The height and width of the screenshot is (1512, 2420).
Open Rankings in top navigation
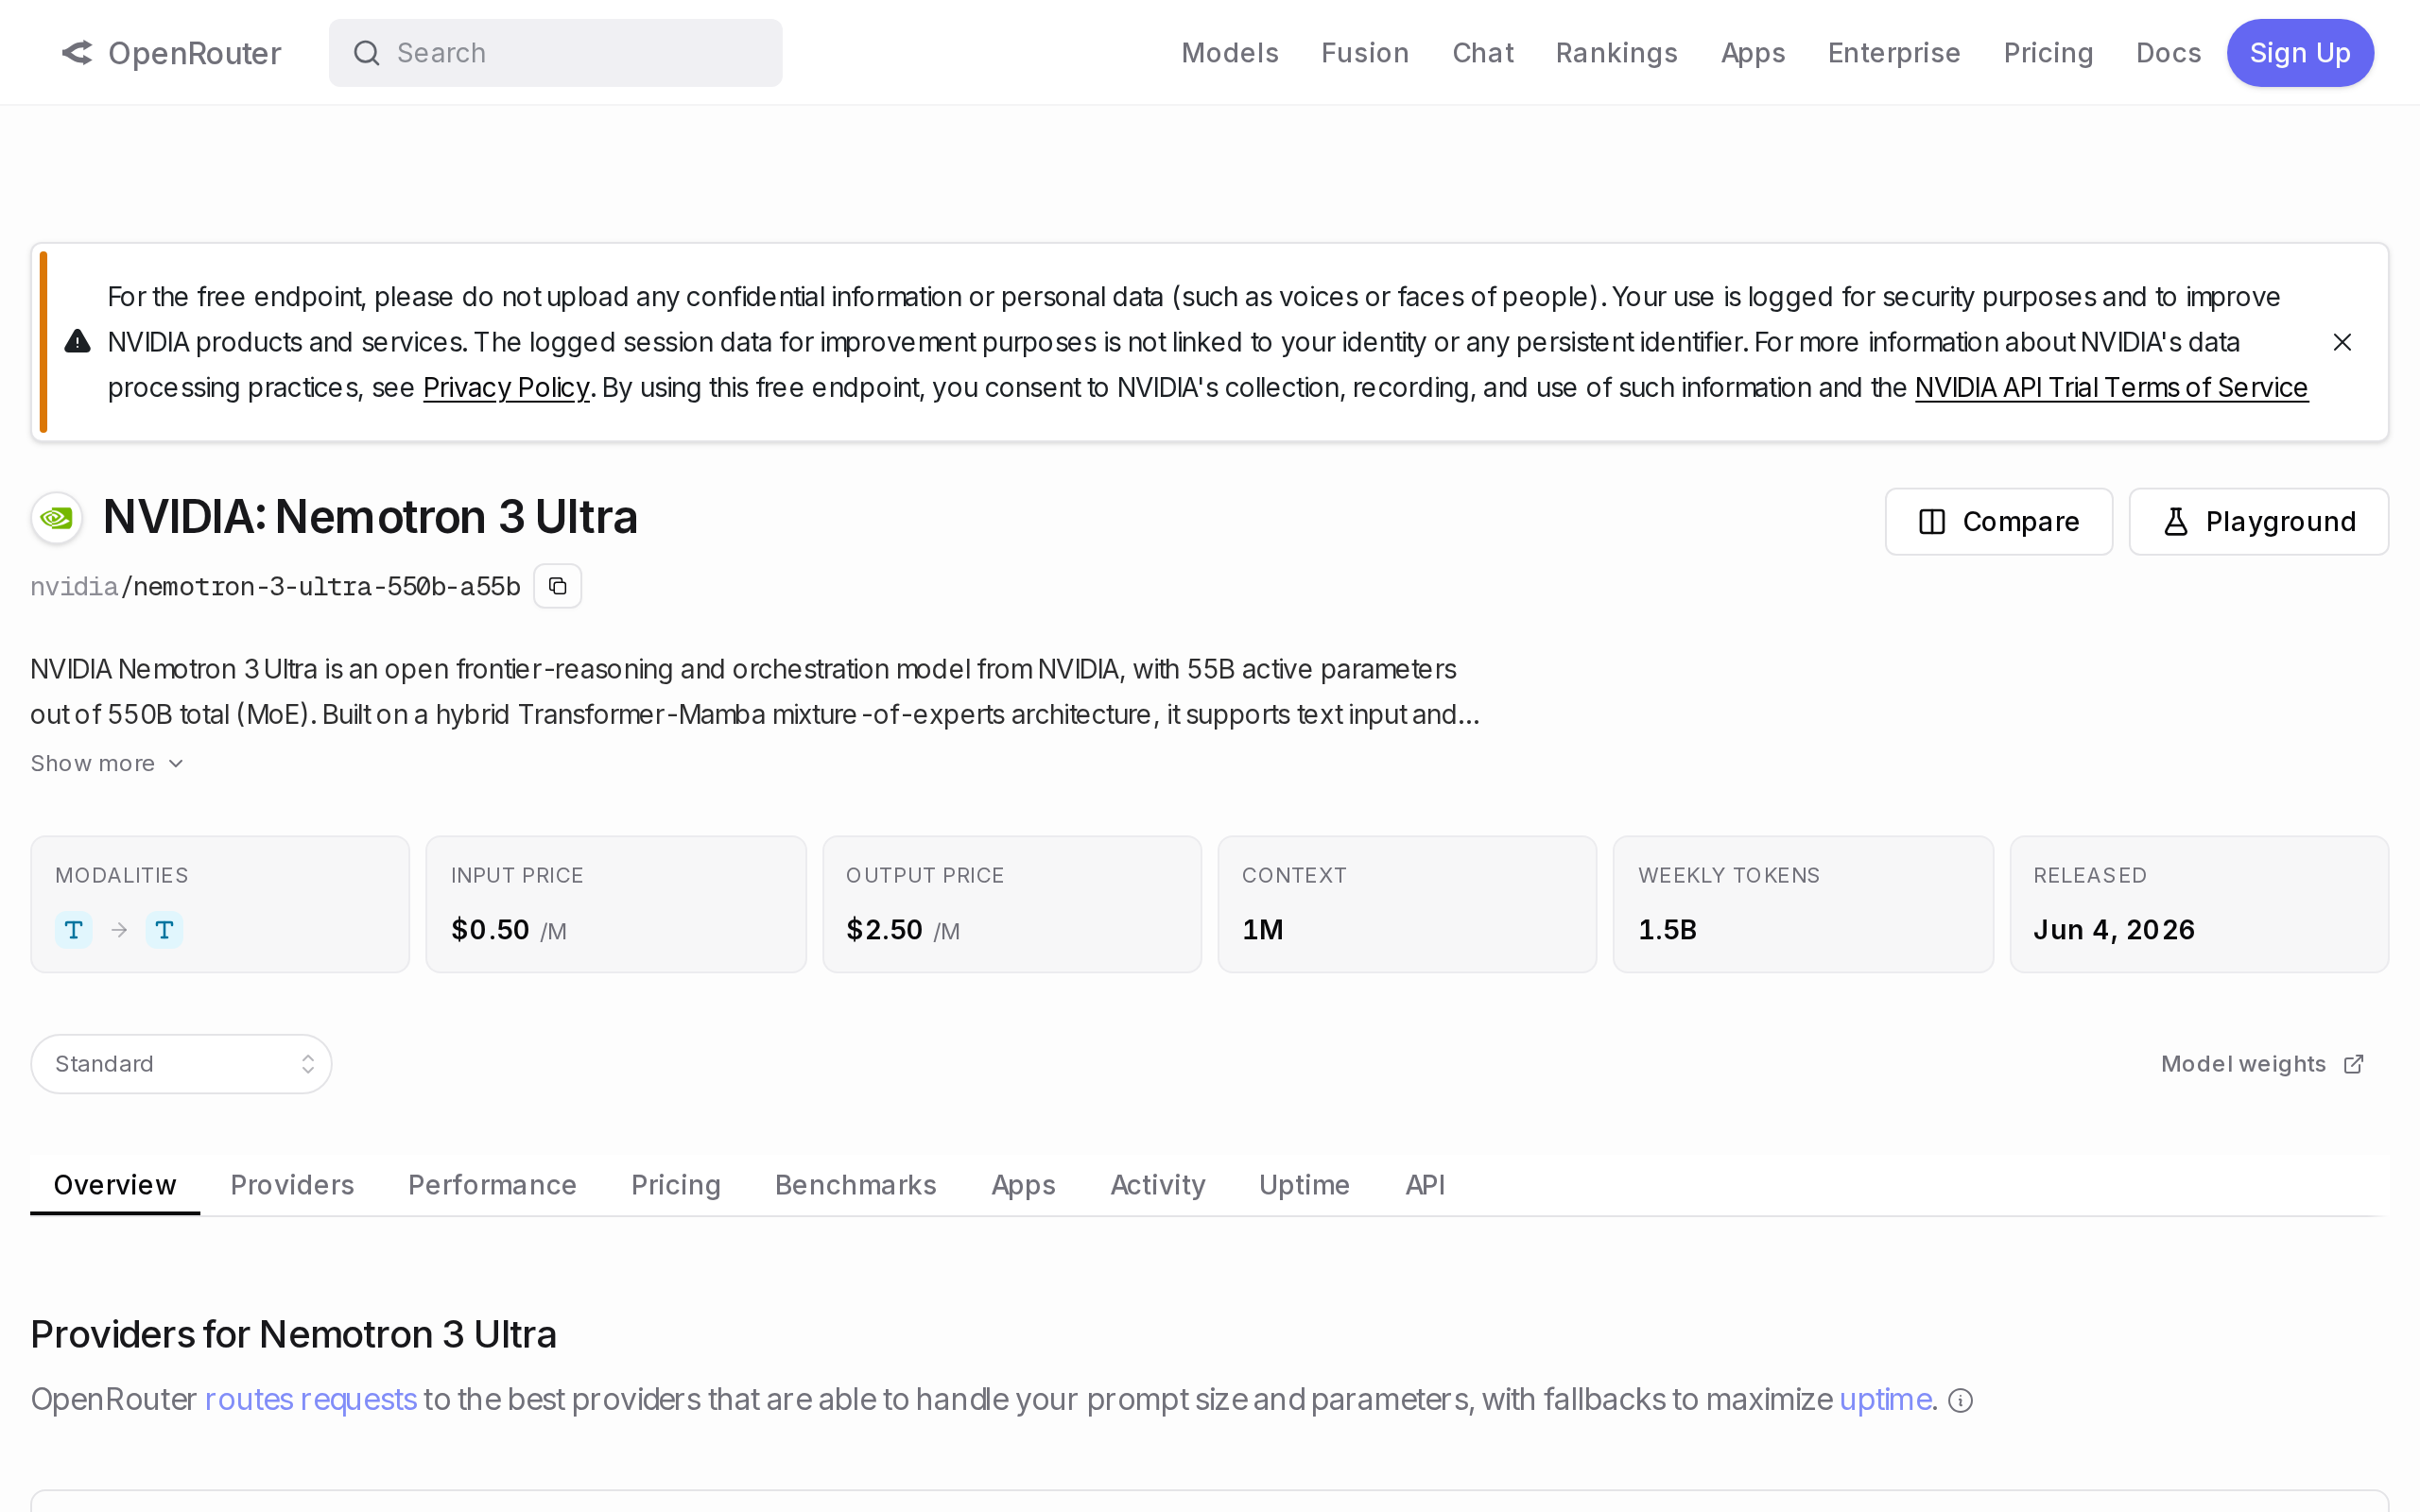pyautogui.click(x=1617, y=53)
